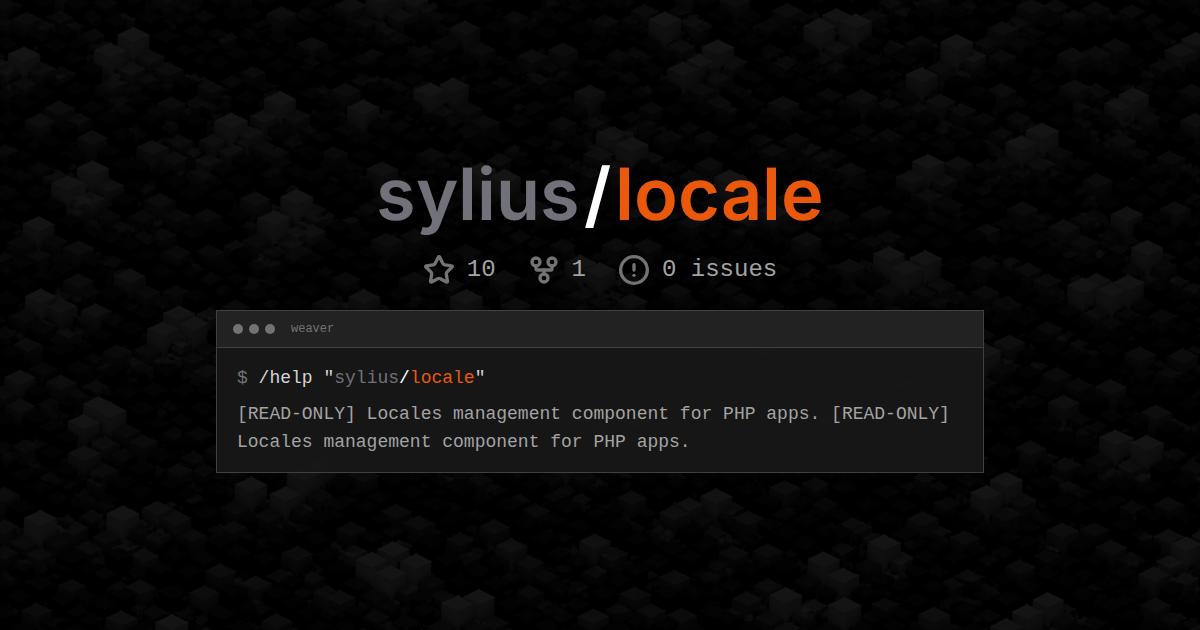Click the middle terminal window dot
The image size is (1200, 630).
click(254, 329)
